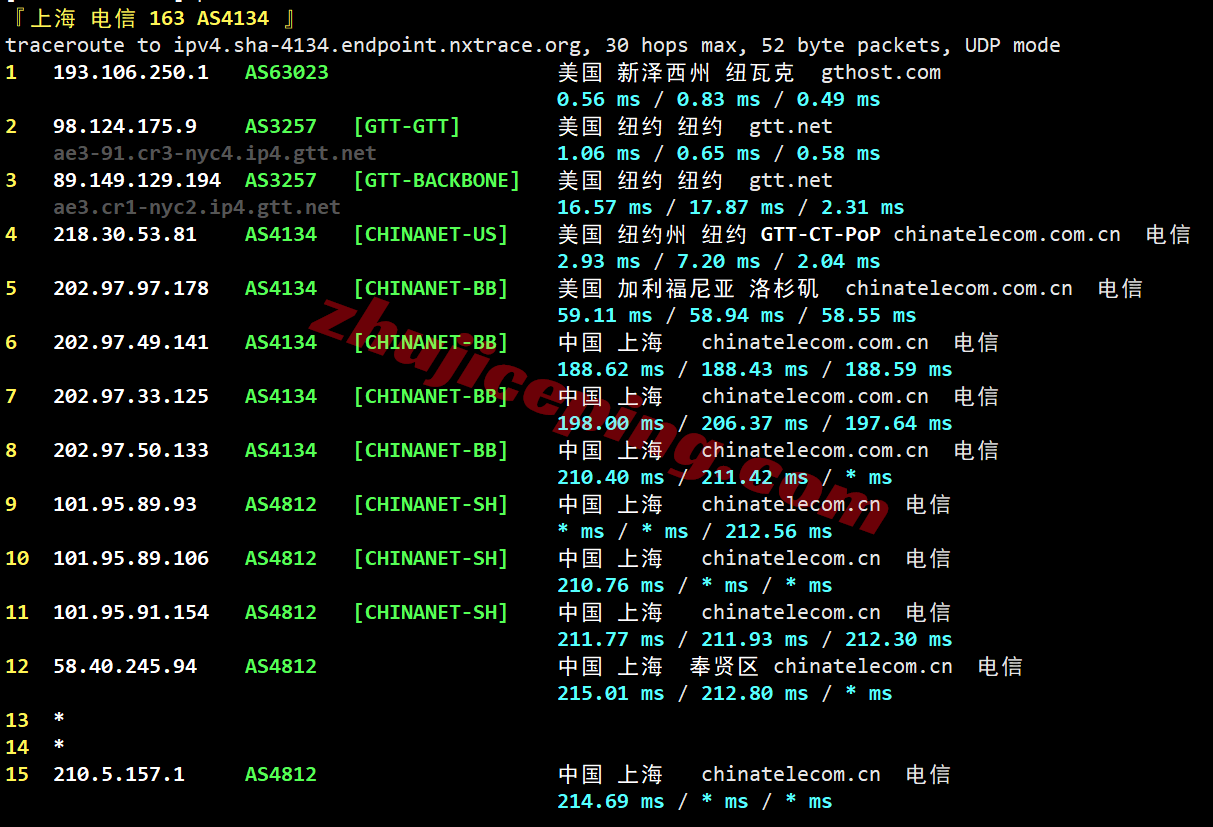
Task: Select IP address 101.95.89.93
Action: click(x=125, y=504)
